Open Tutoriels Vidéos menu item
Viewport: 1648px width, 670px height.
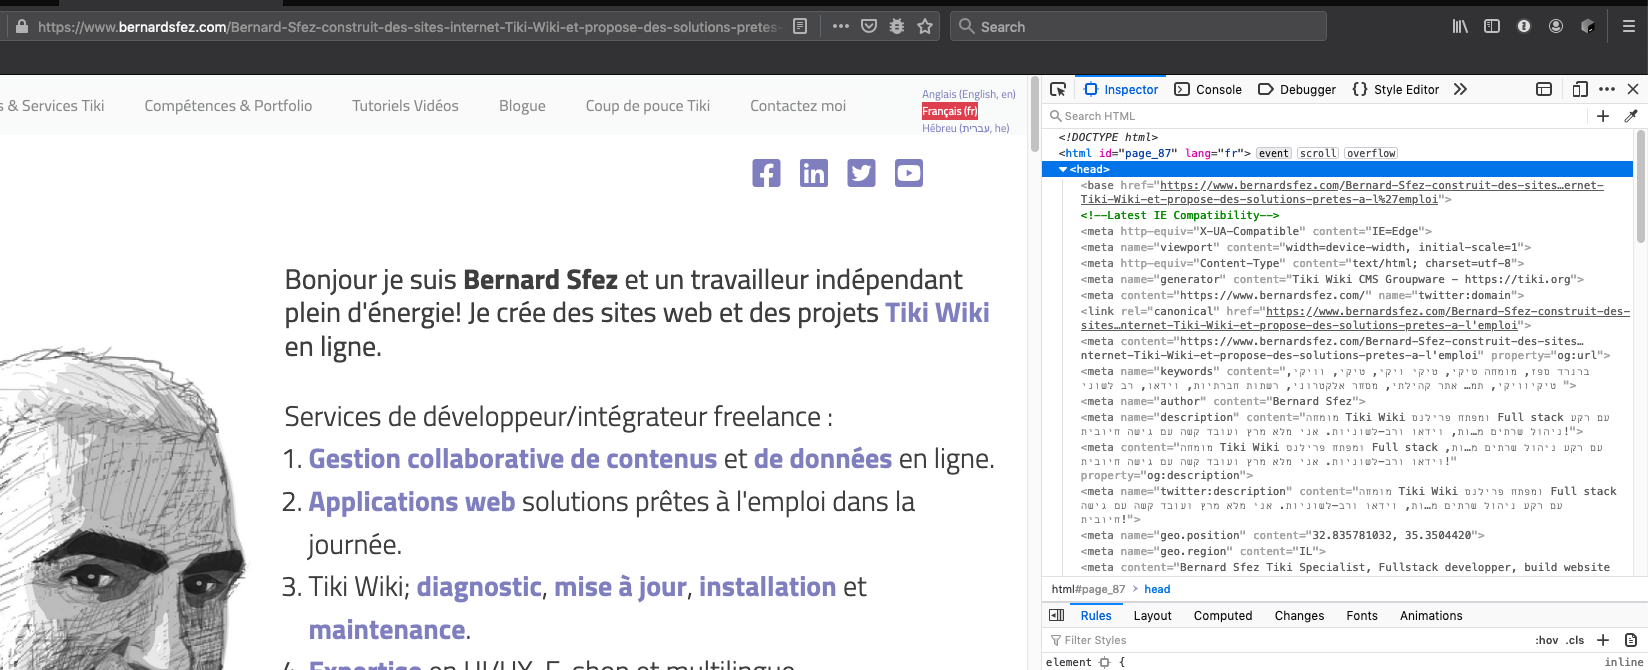tap(405, 106)
